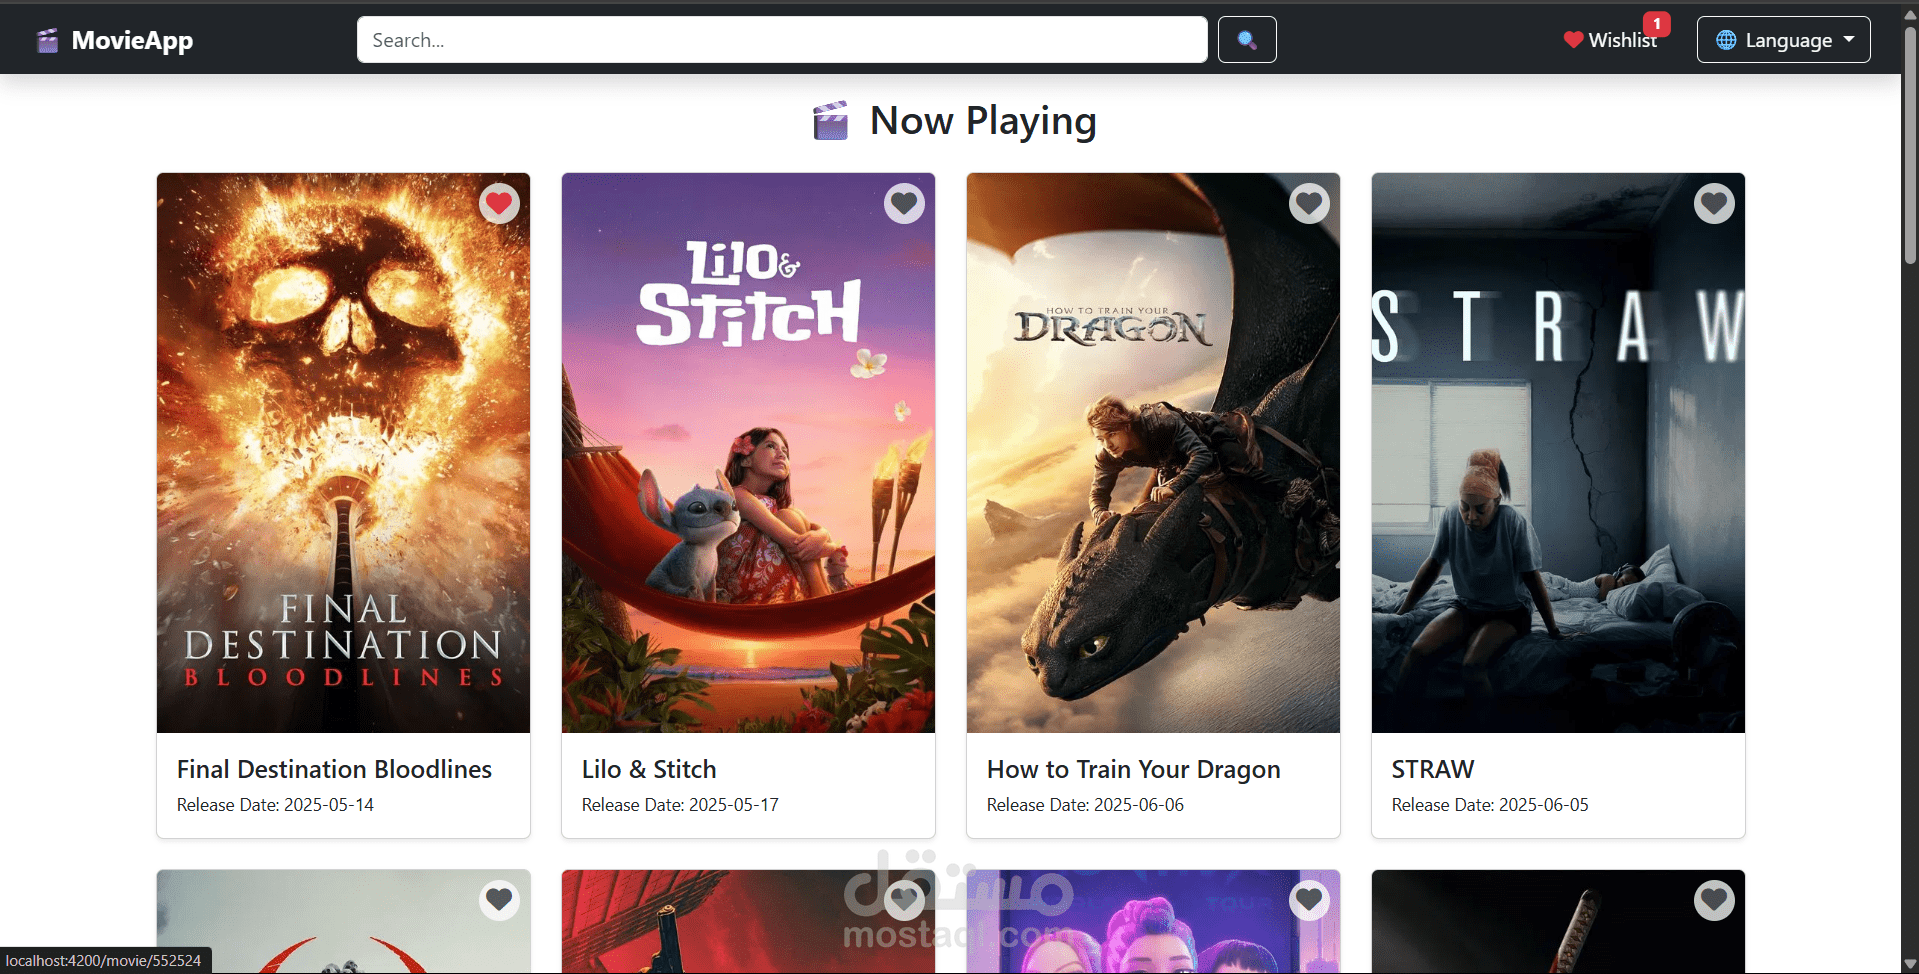Focus the Search input field
Viewport: 1919px width, 974px height.
click(782, 40)
